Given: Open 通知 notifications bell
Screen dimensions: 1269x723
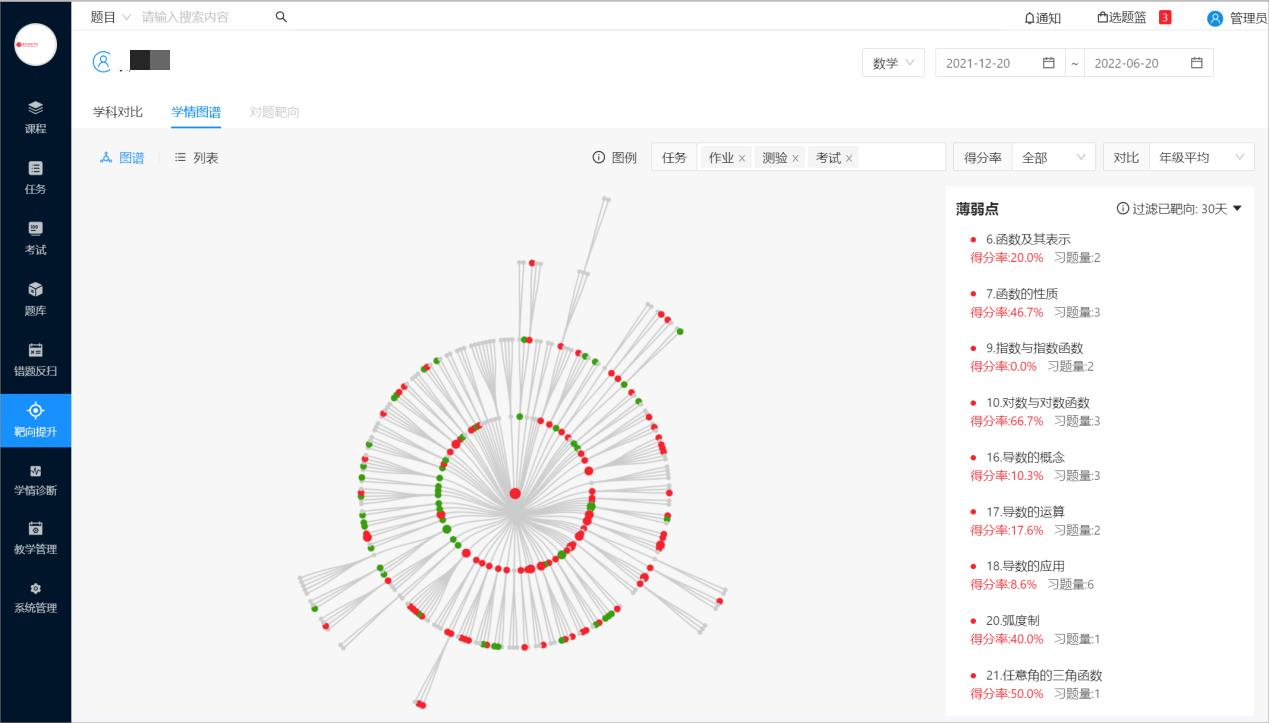Looking at the screenshot, I should click(x=1042, y=18).
